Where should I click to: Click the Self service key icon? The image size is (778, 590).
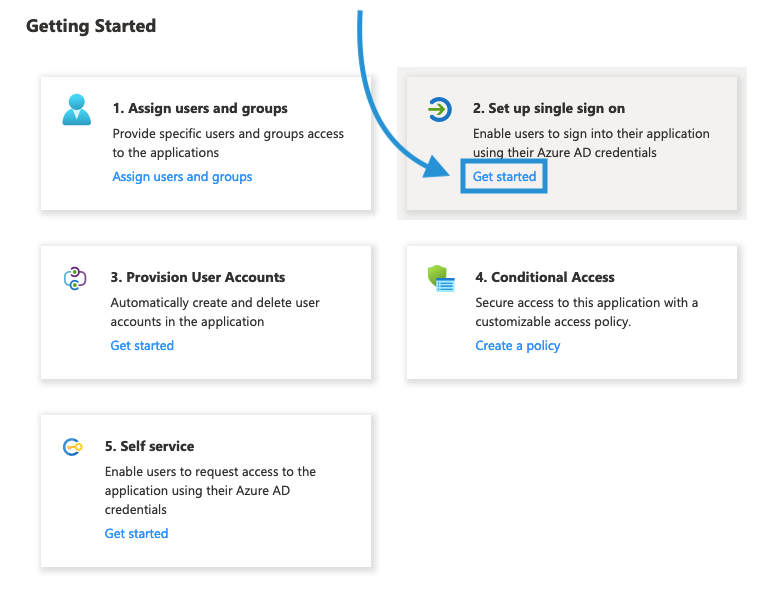(72, 447)
